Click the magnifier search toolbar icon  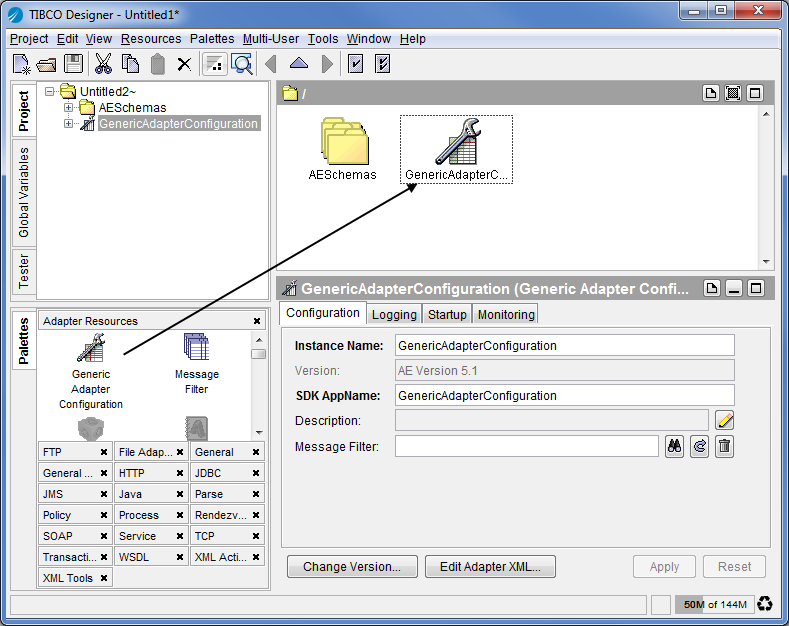[242, 64]
